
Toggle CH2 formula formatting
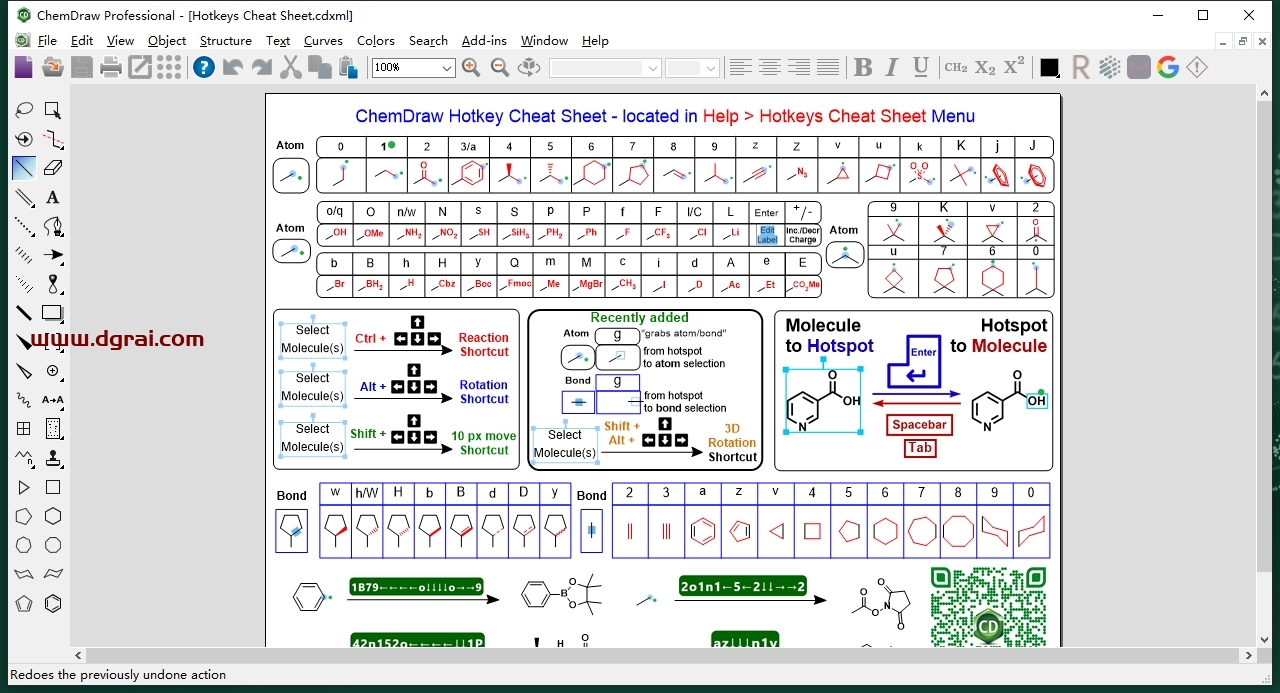point(956,67)
